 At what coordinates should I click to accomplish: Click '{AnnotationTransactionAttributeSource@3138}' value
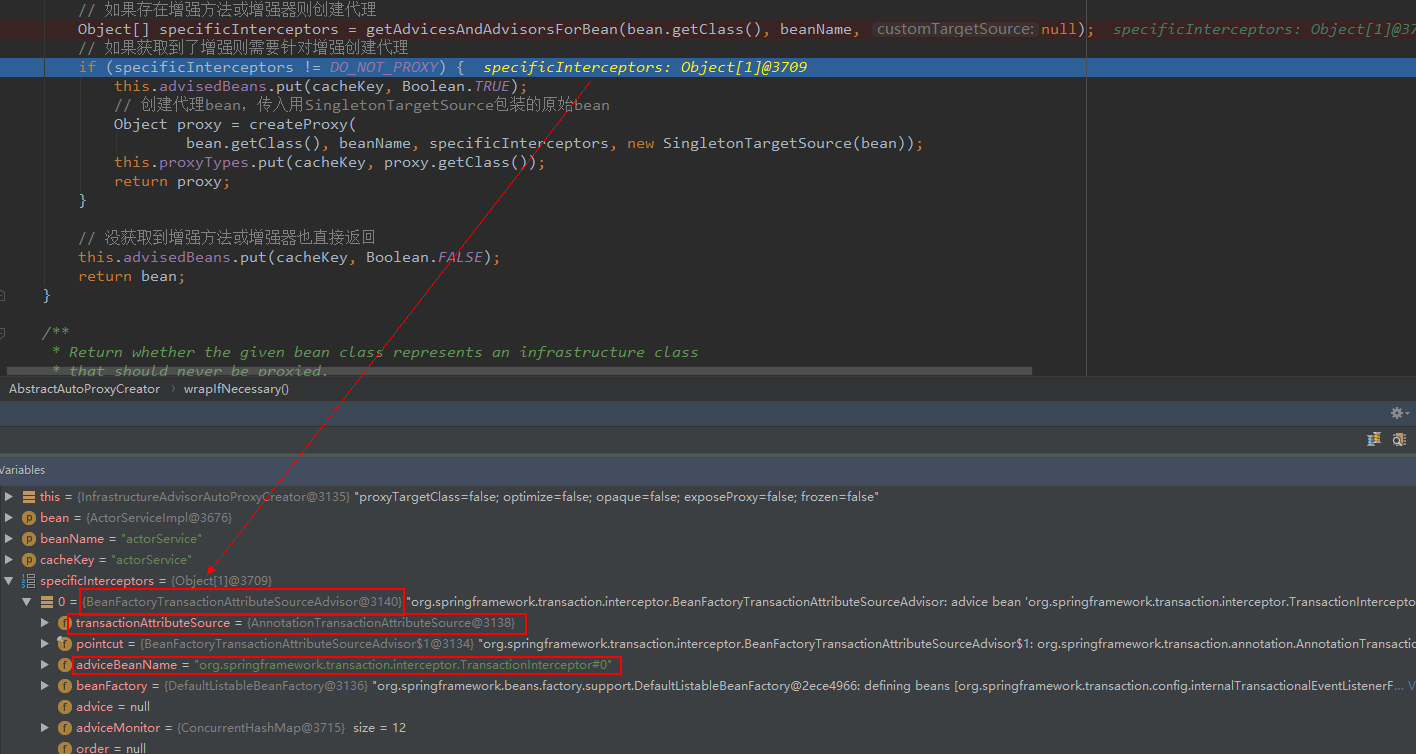point(381,623)
